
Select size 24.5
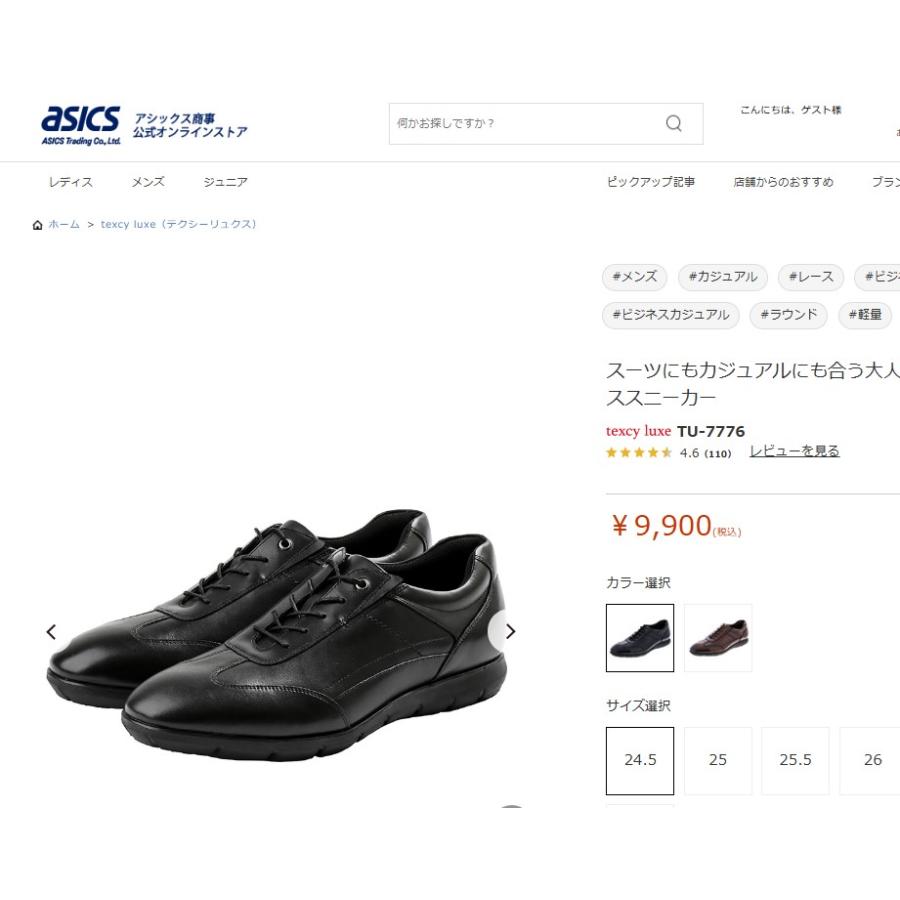pos(640,761)
